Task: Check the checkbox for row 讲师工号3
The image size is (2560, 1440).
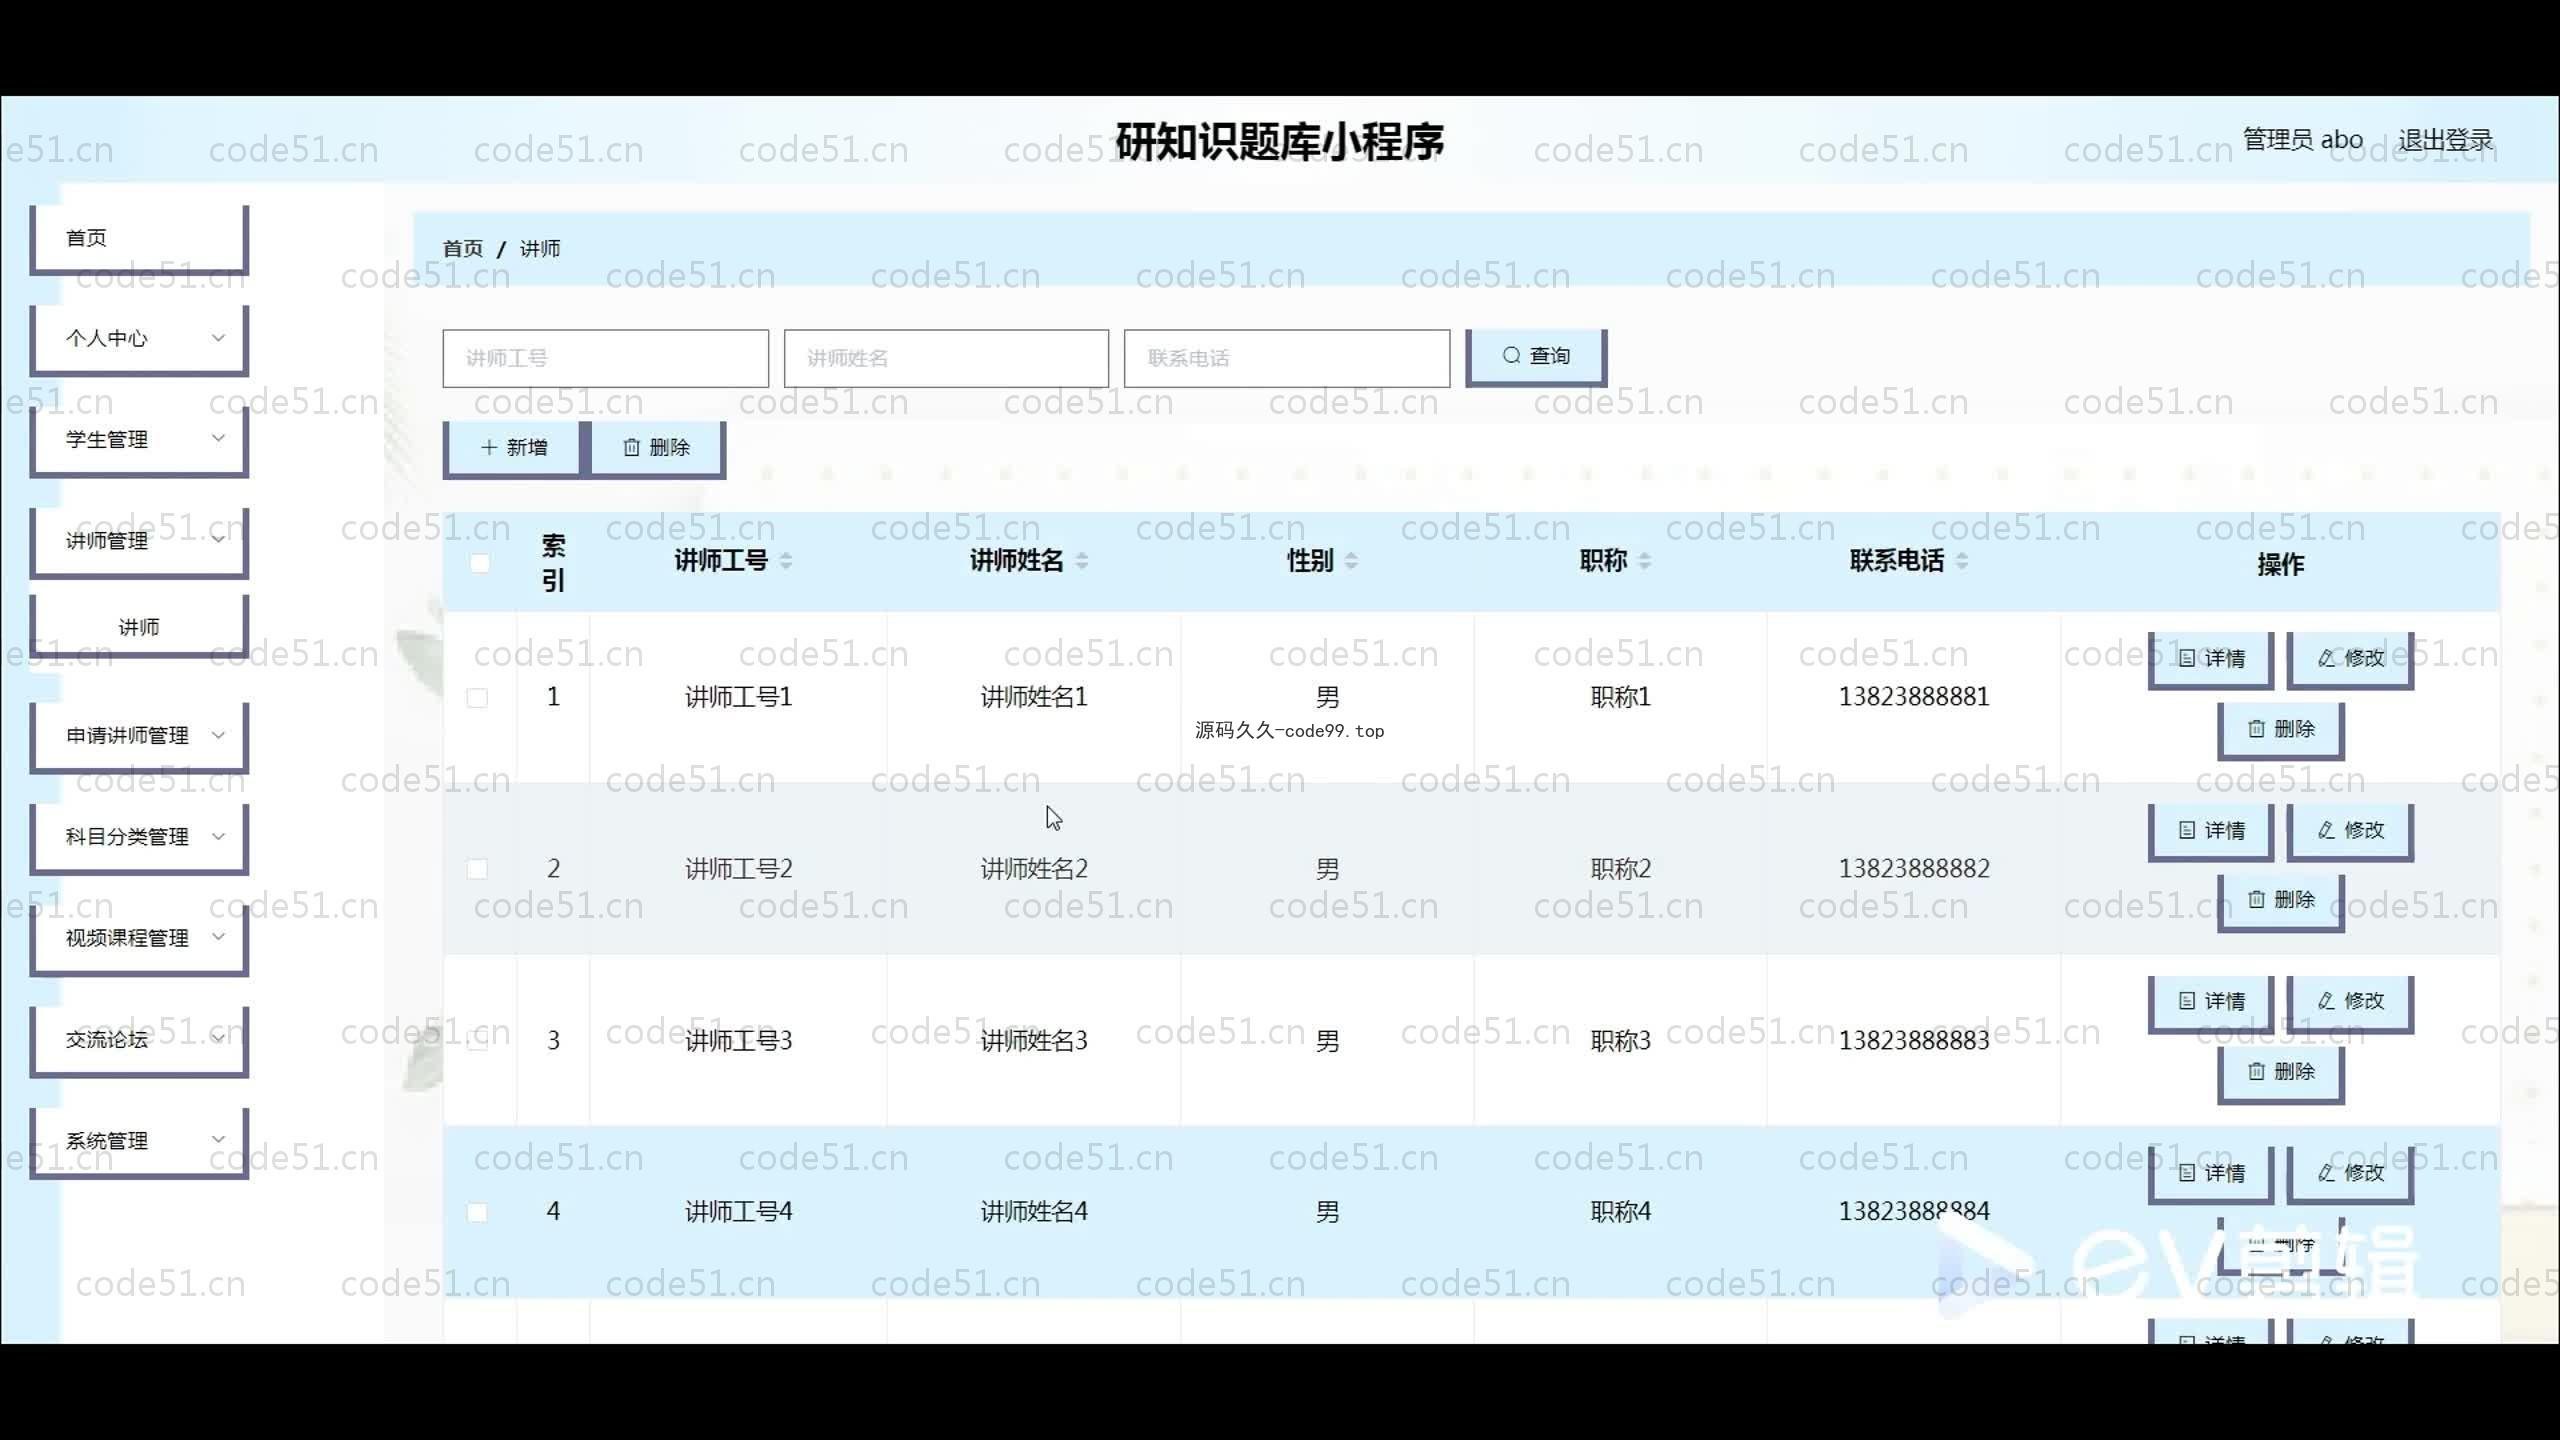Action: 478,1041
